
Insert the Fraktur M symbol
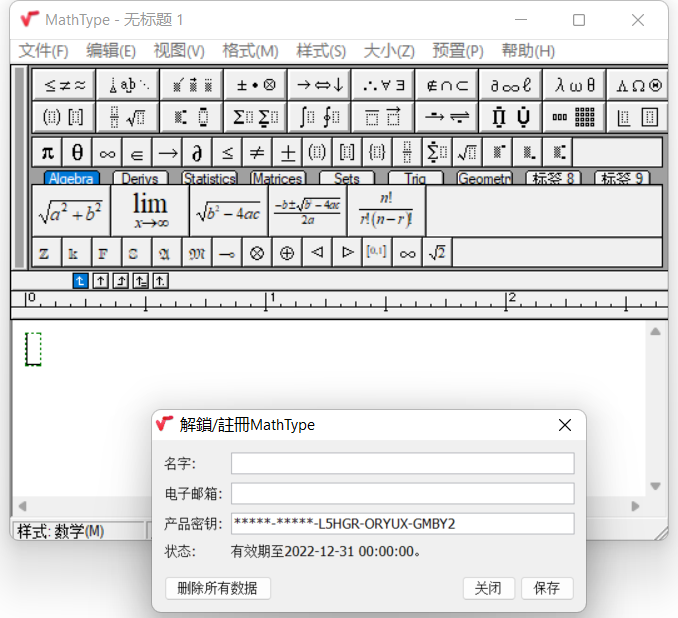(x=197, y=253)
